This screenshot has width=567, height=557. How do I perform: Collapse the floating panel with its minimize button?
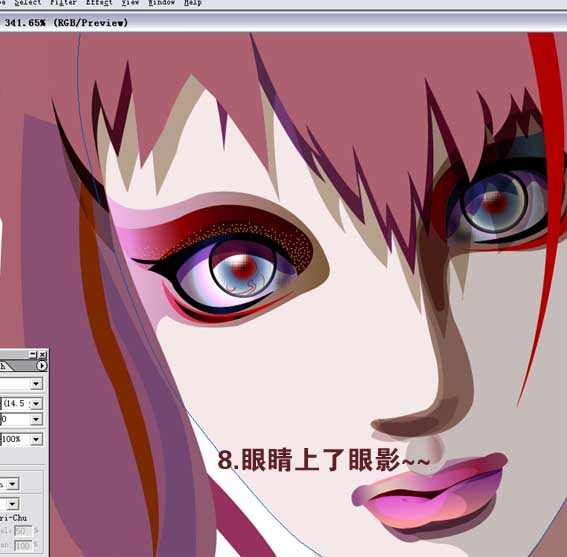coord(33,354)
